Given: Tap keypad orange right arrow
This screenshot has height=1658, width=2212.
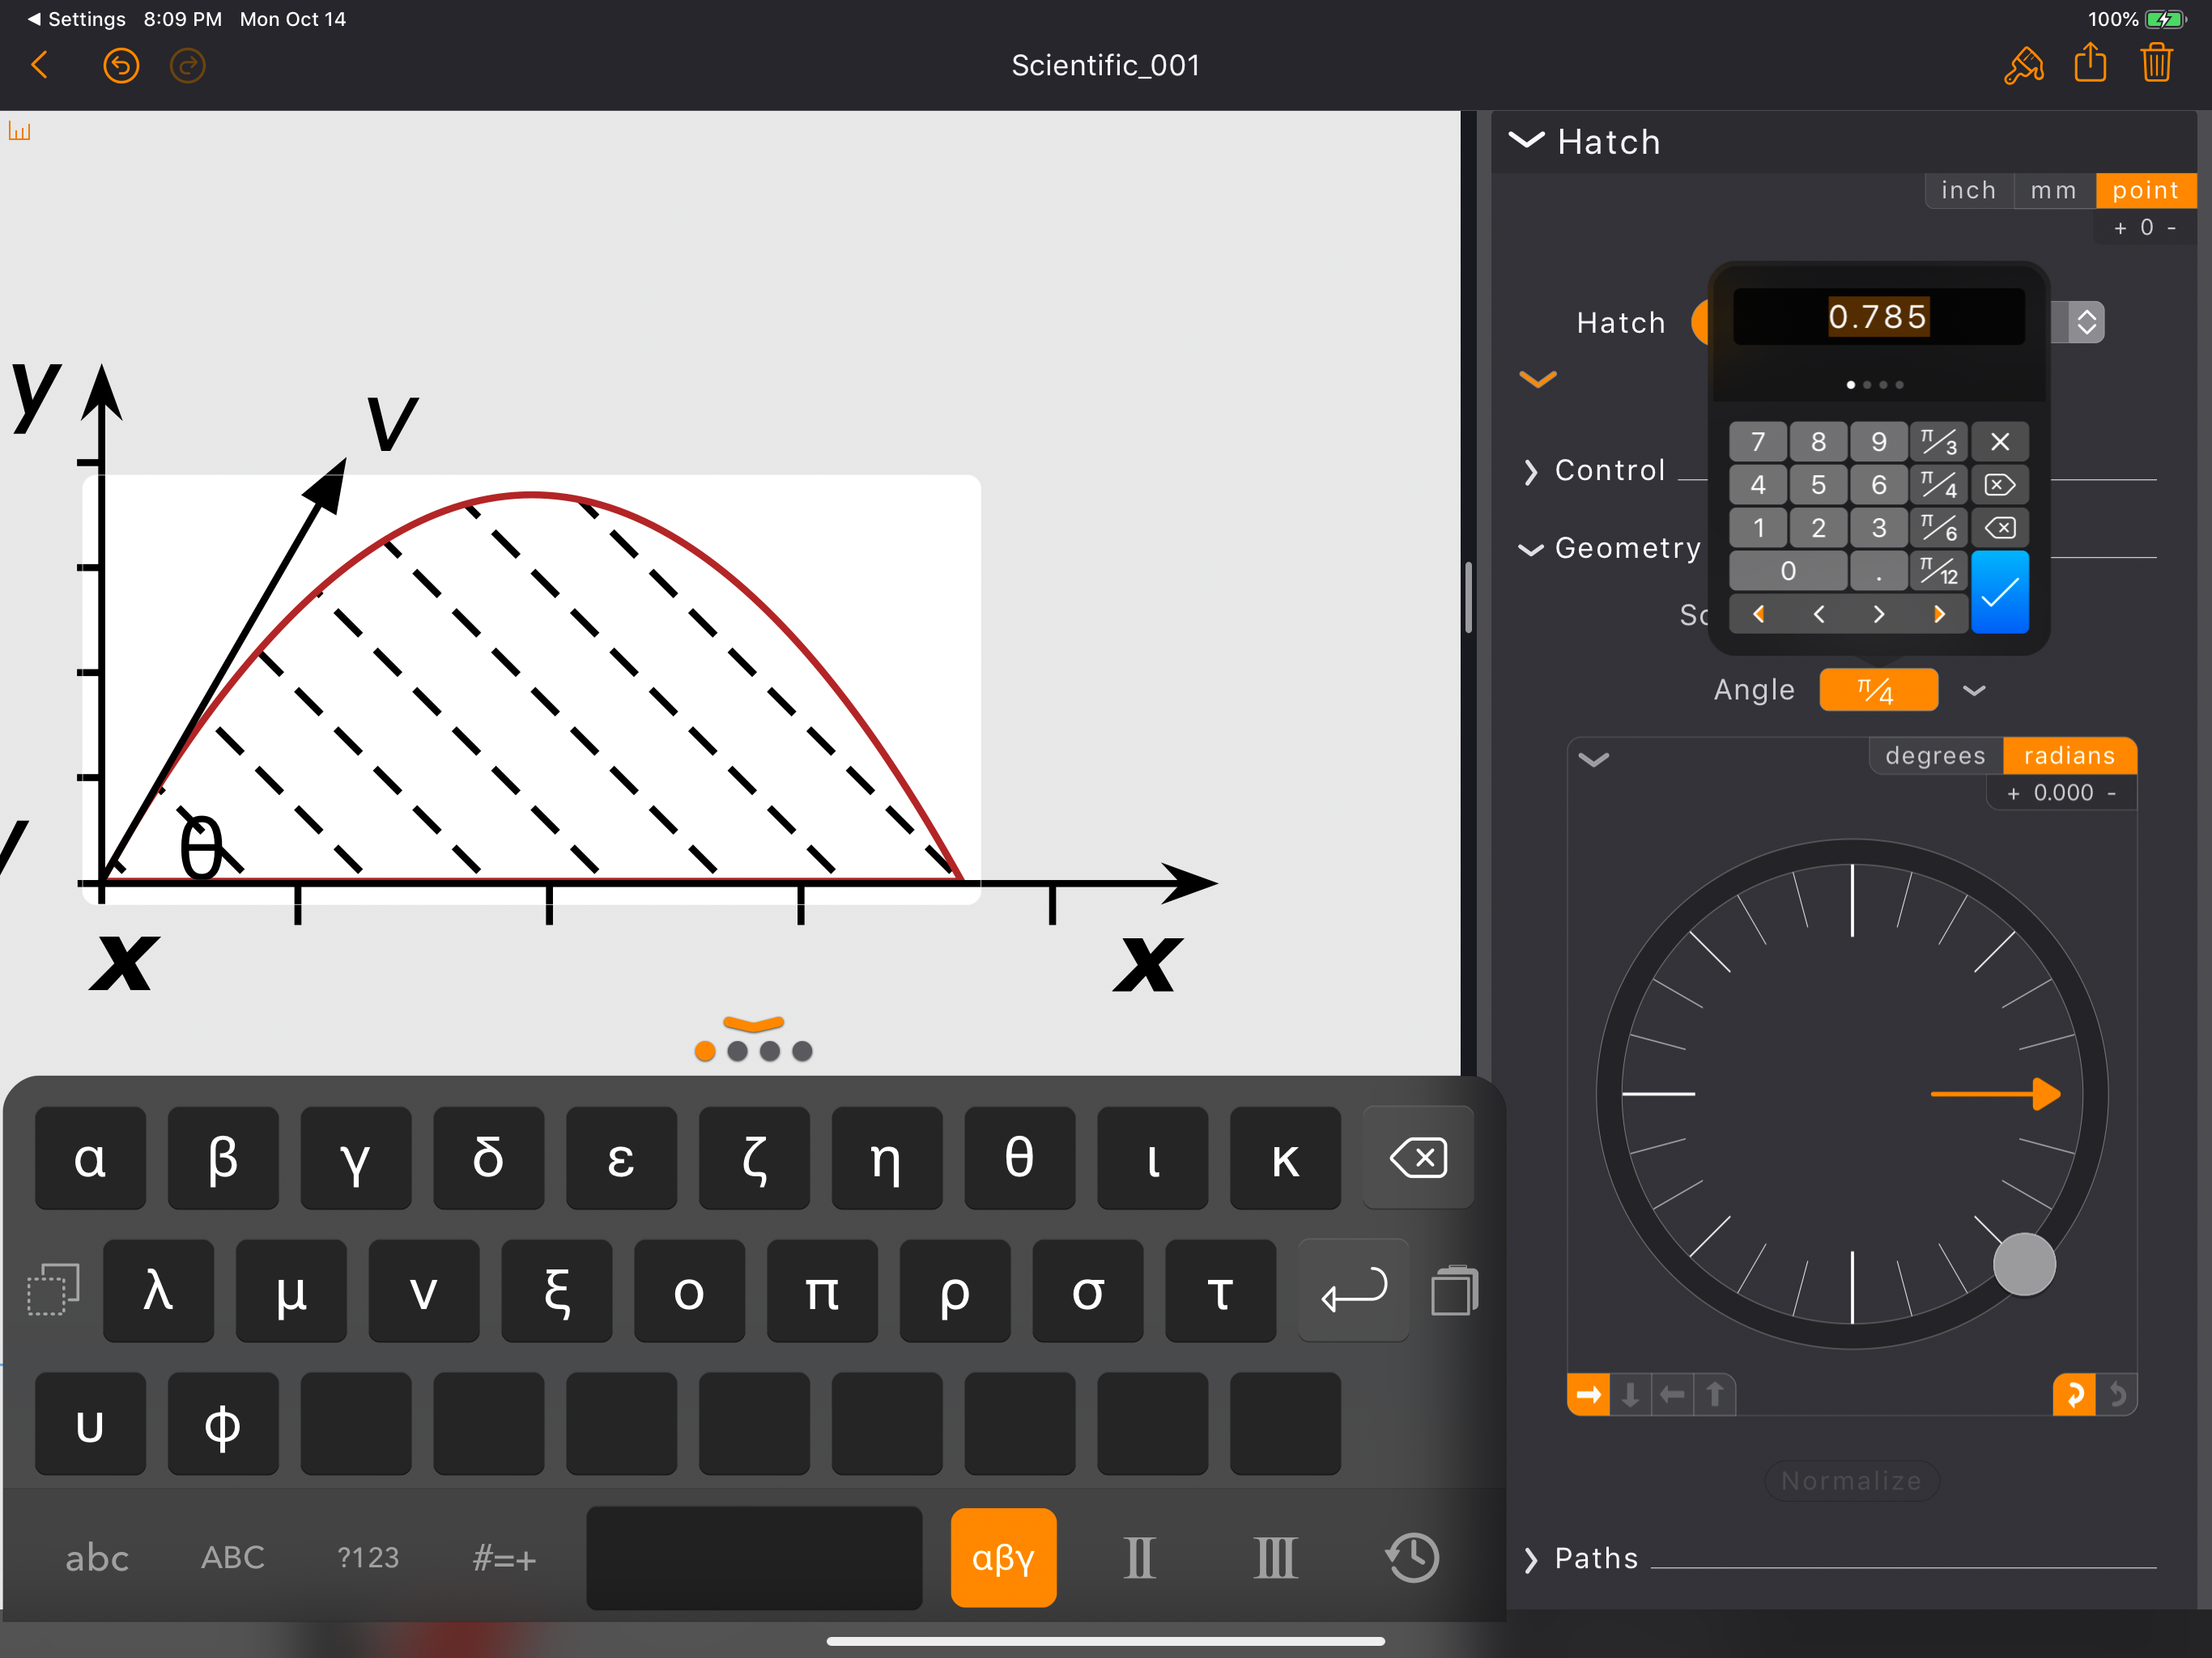Looking at the screenshot, I should tap(1939, 614).
